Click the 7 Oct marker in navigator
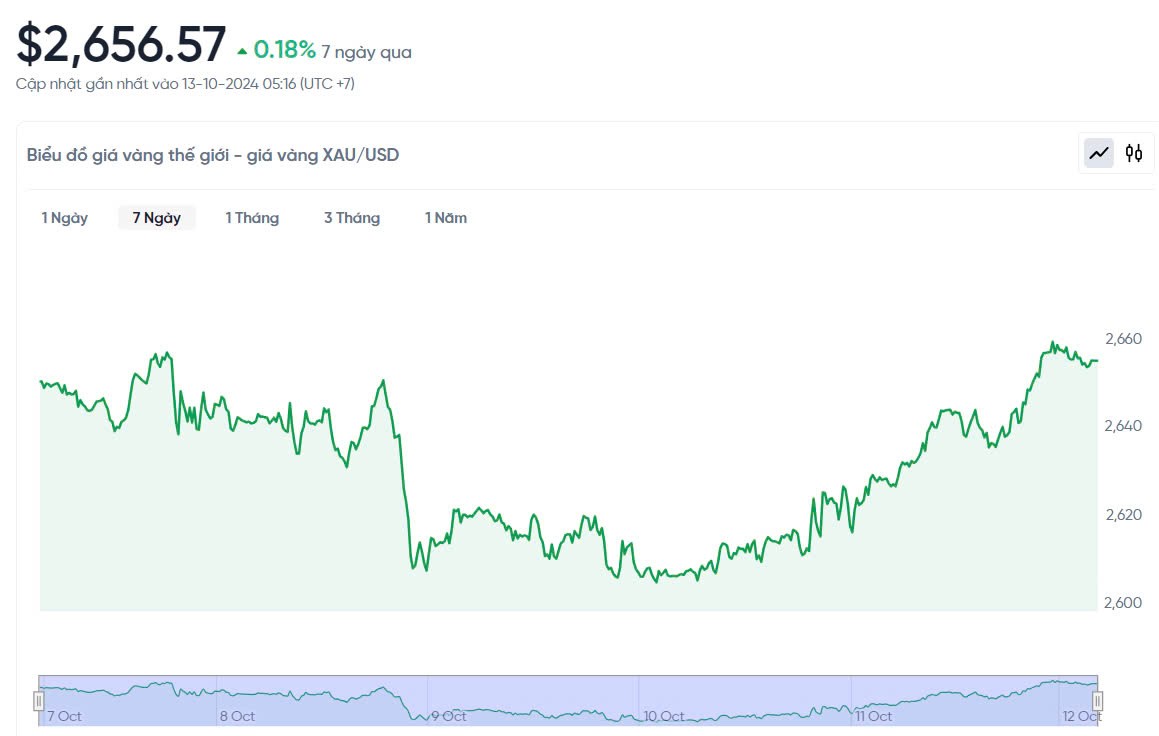1159x736 pixels. point(64,716)
